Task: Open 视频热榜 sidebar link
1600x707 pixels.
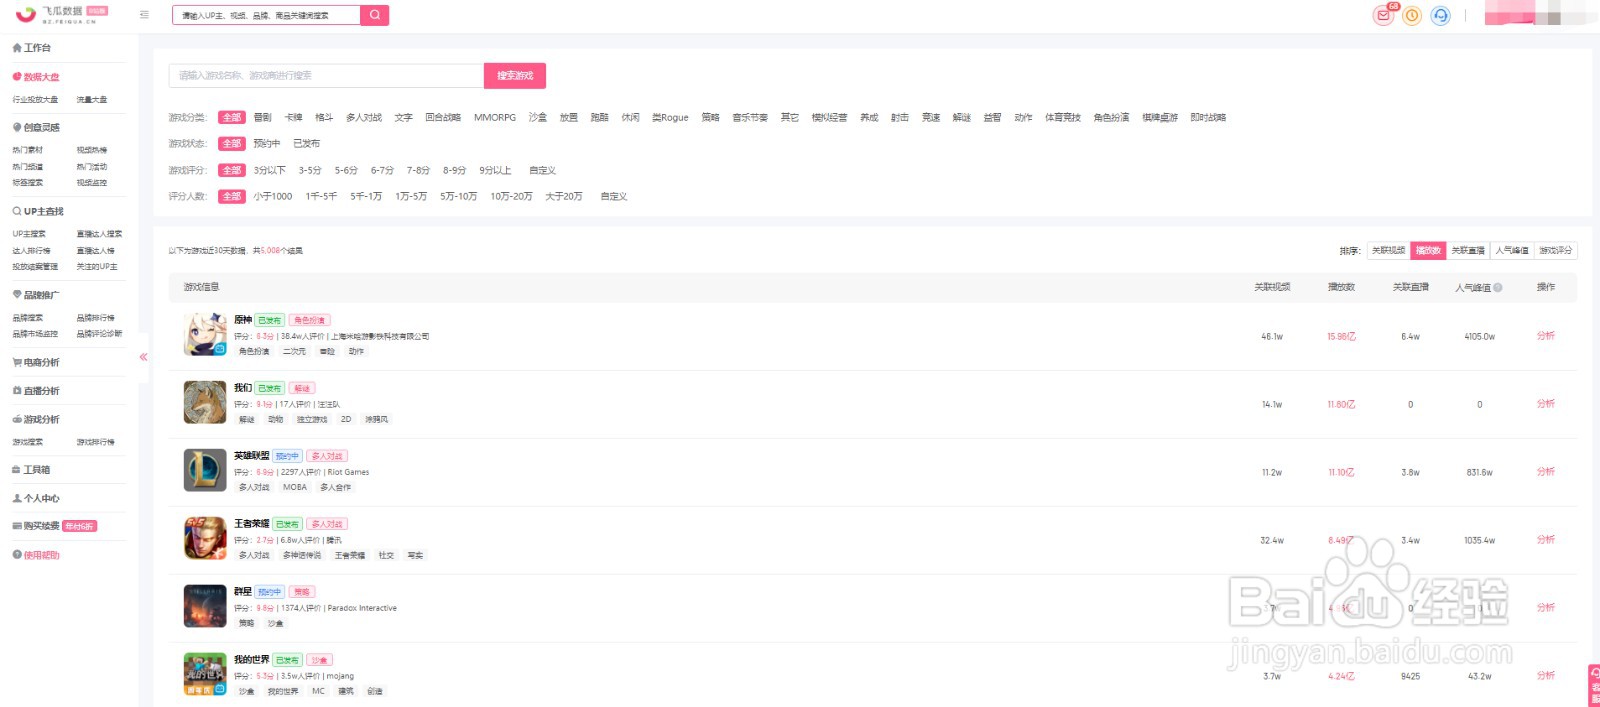Action: click(x=92, y=150)
